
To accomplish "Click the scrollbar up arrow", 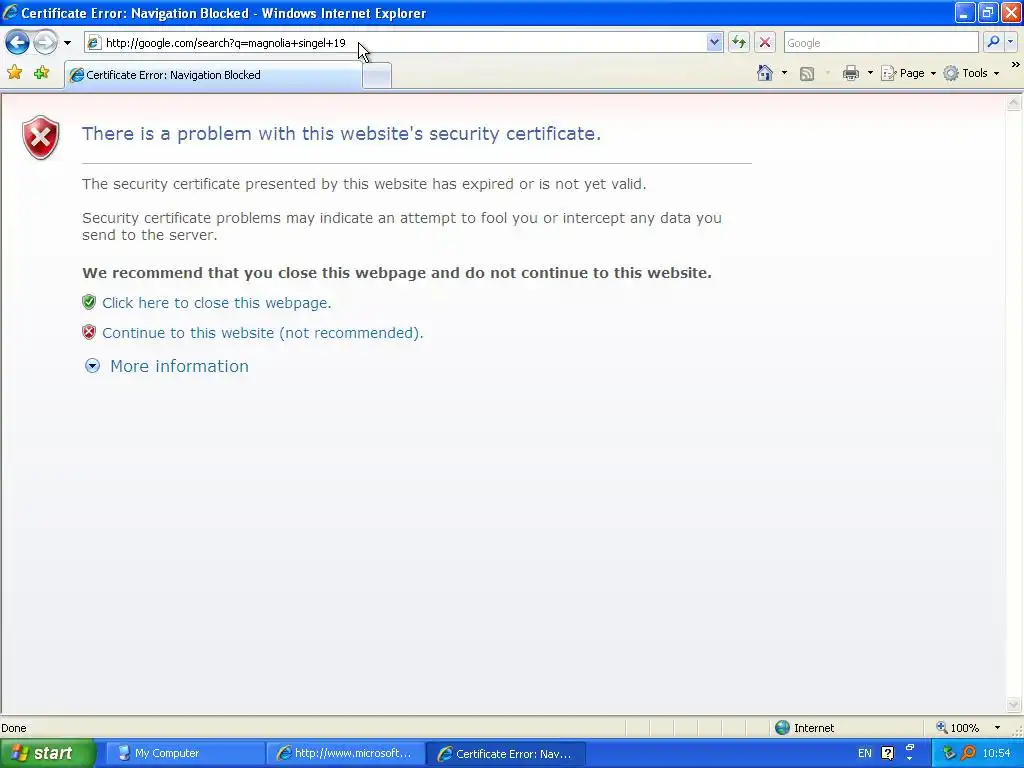I will [x=1014, y=103].
